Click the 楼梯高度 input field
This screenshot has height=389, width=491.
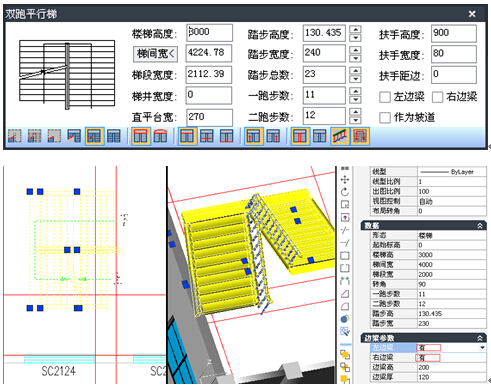(209, 33)
